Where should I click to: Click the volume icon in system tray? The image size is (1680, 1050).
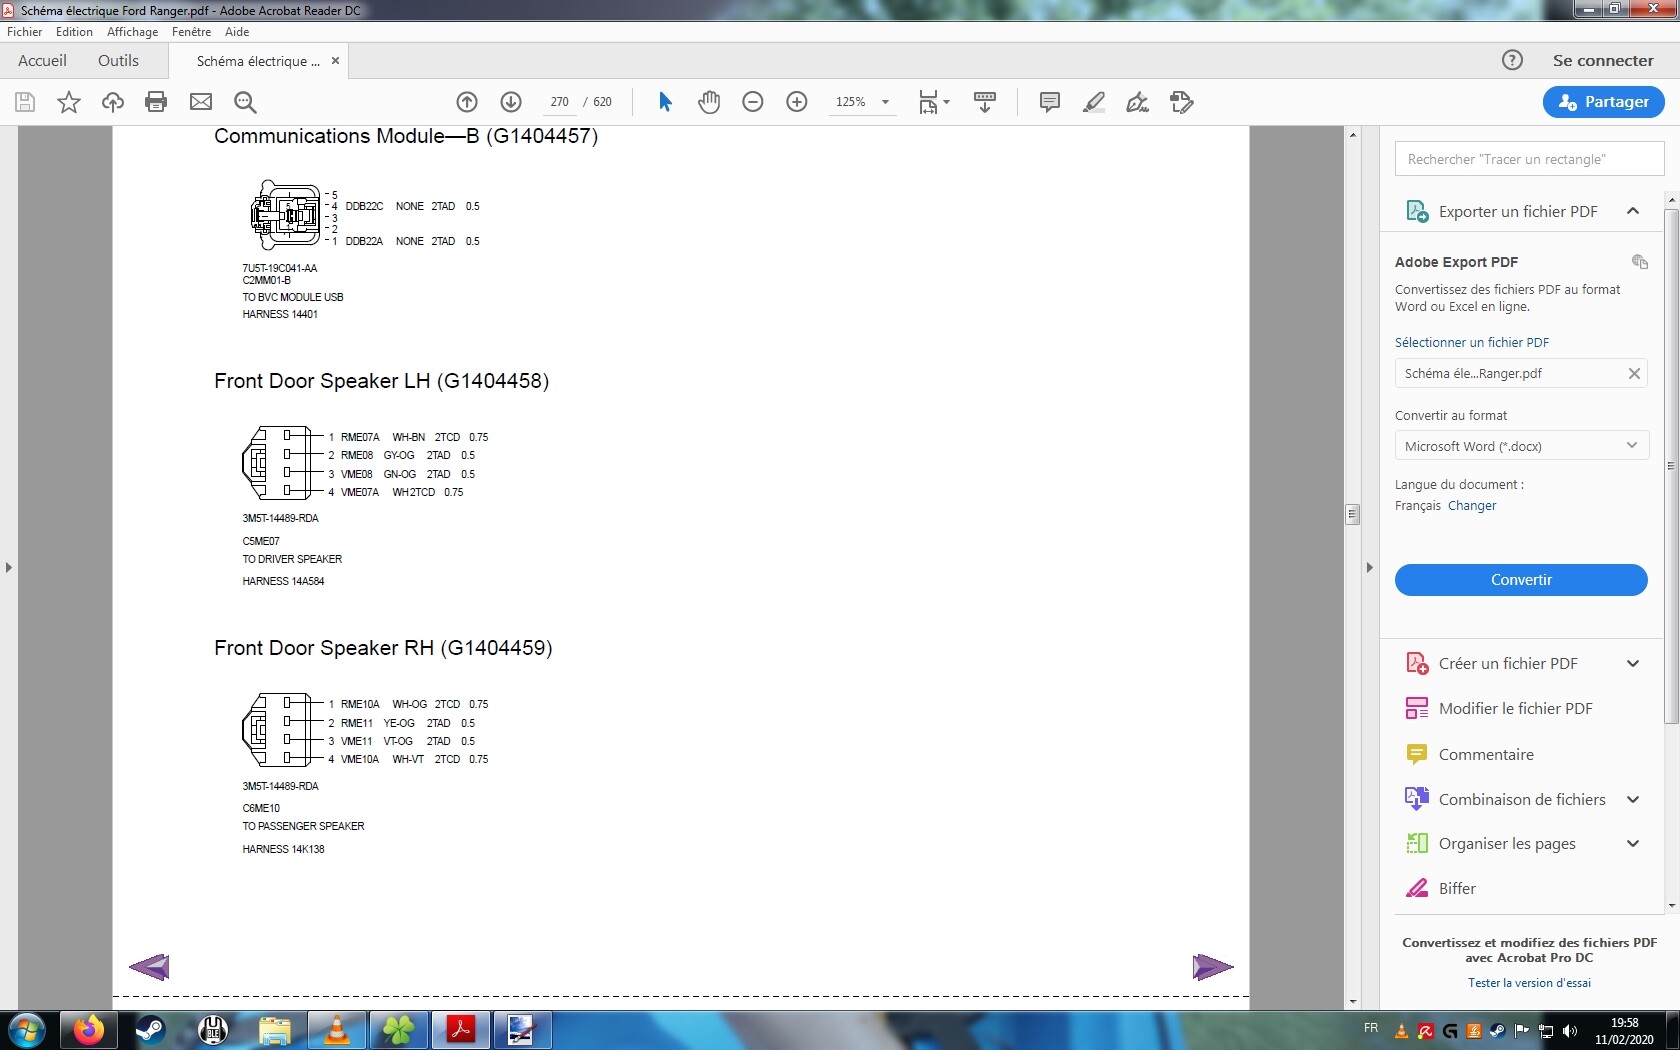(x=1570, y=1031)
